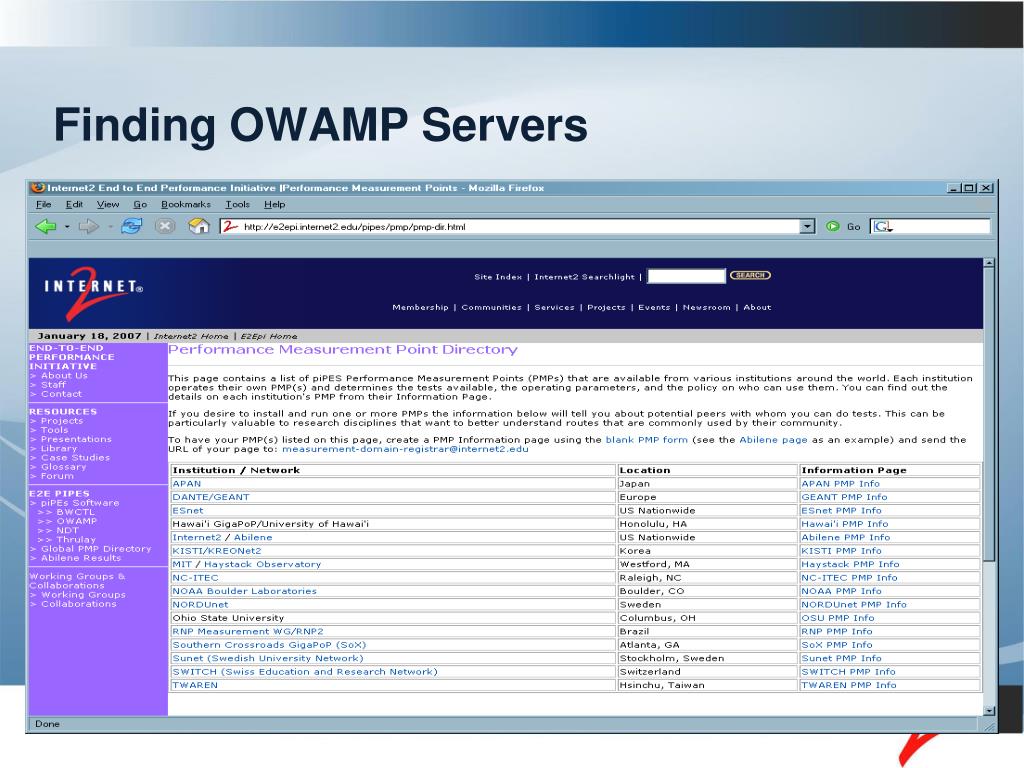Image resolution: width=1024 pixels, height=768 pixels.
Task: Click the 'Ohio State University' table cell
Action: tap(393, 618)
